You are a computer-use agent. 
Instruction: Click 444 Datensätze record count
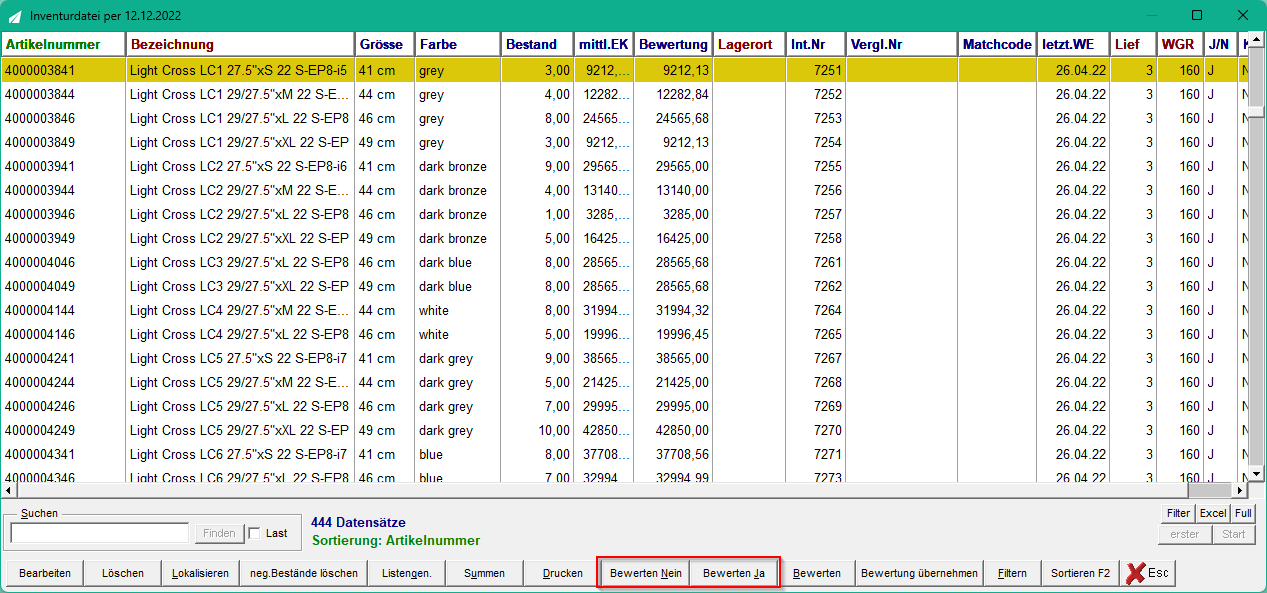(x=358, y=523)
